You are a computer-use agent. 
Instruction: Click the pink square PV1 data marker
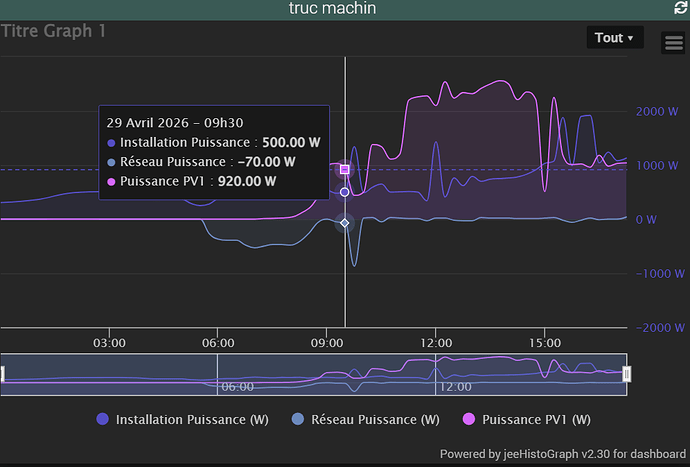pyautogui.click(x=345, y=169)
